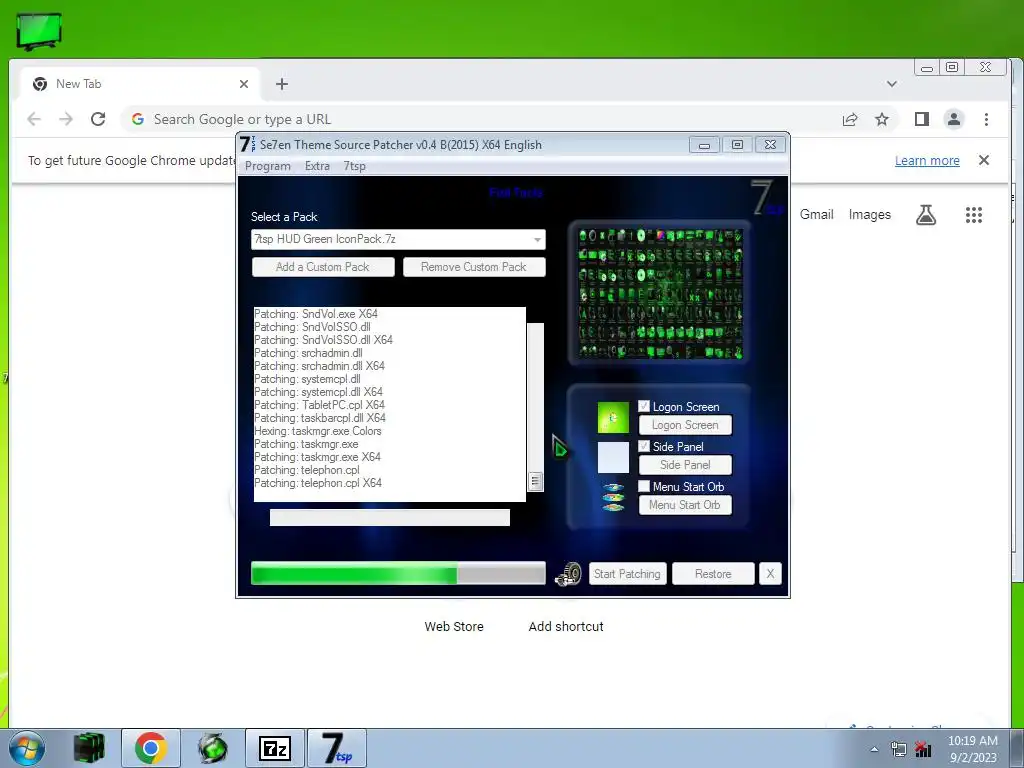Click log line 'Hexing: taskmgr.exe Colors'
Screen dimensions: 1024x768
317,431
